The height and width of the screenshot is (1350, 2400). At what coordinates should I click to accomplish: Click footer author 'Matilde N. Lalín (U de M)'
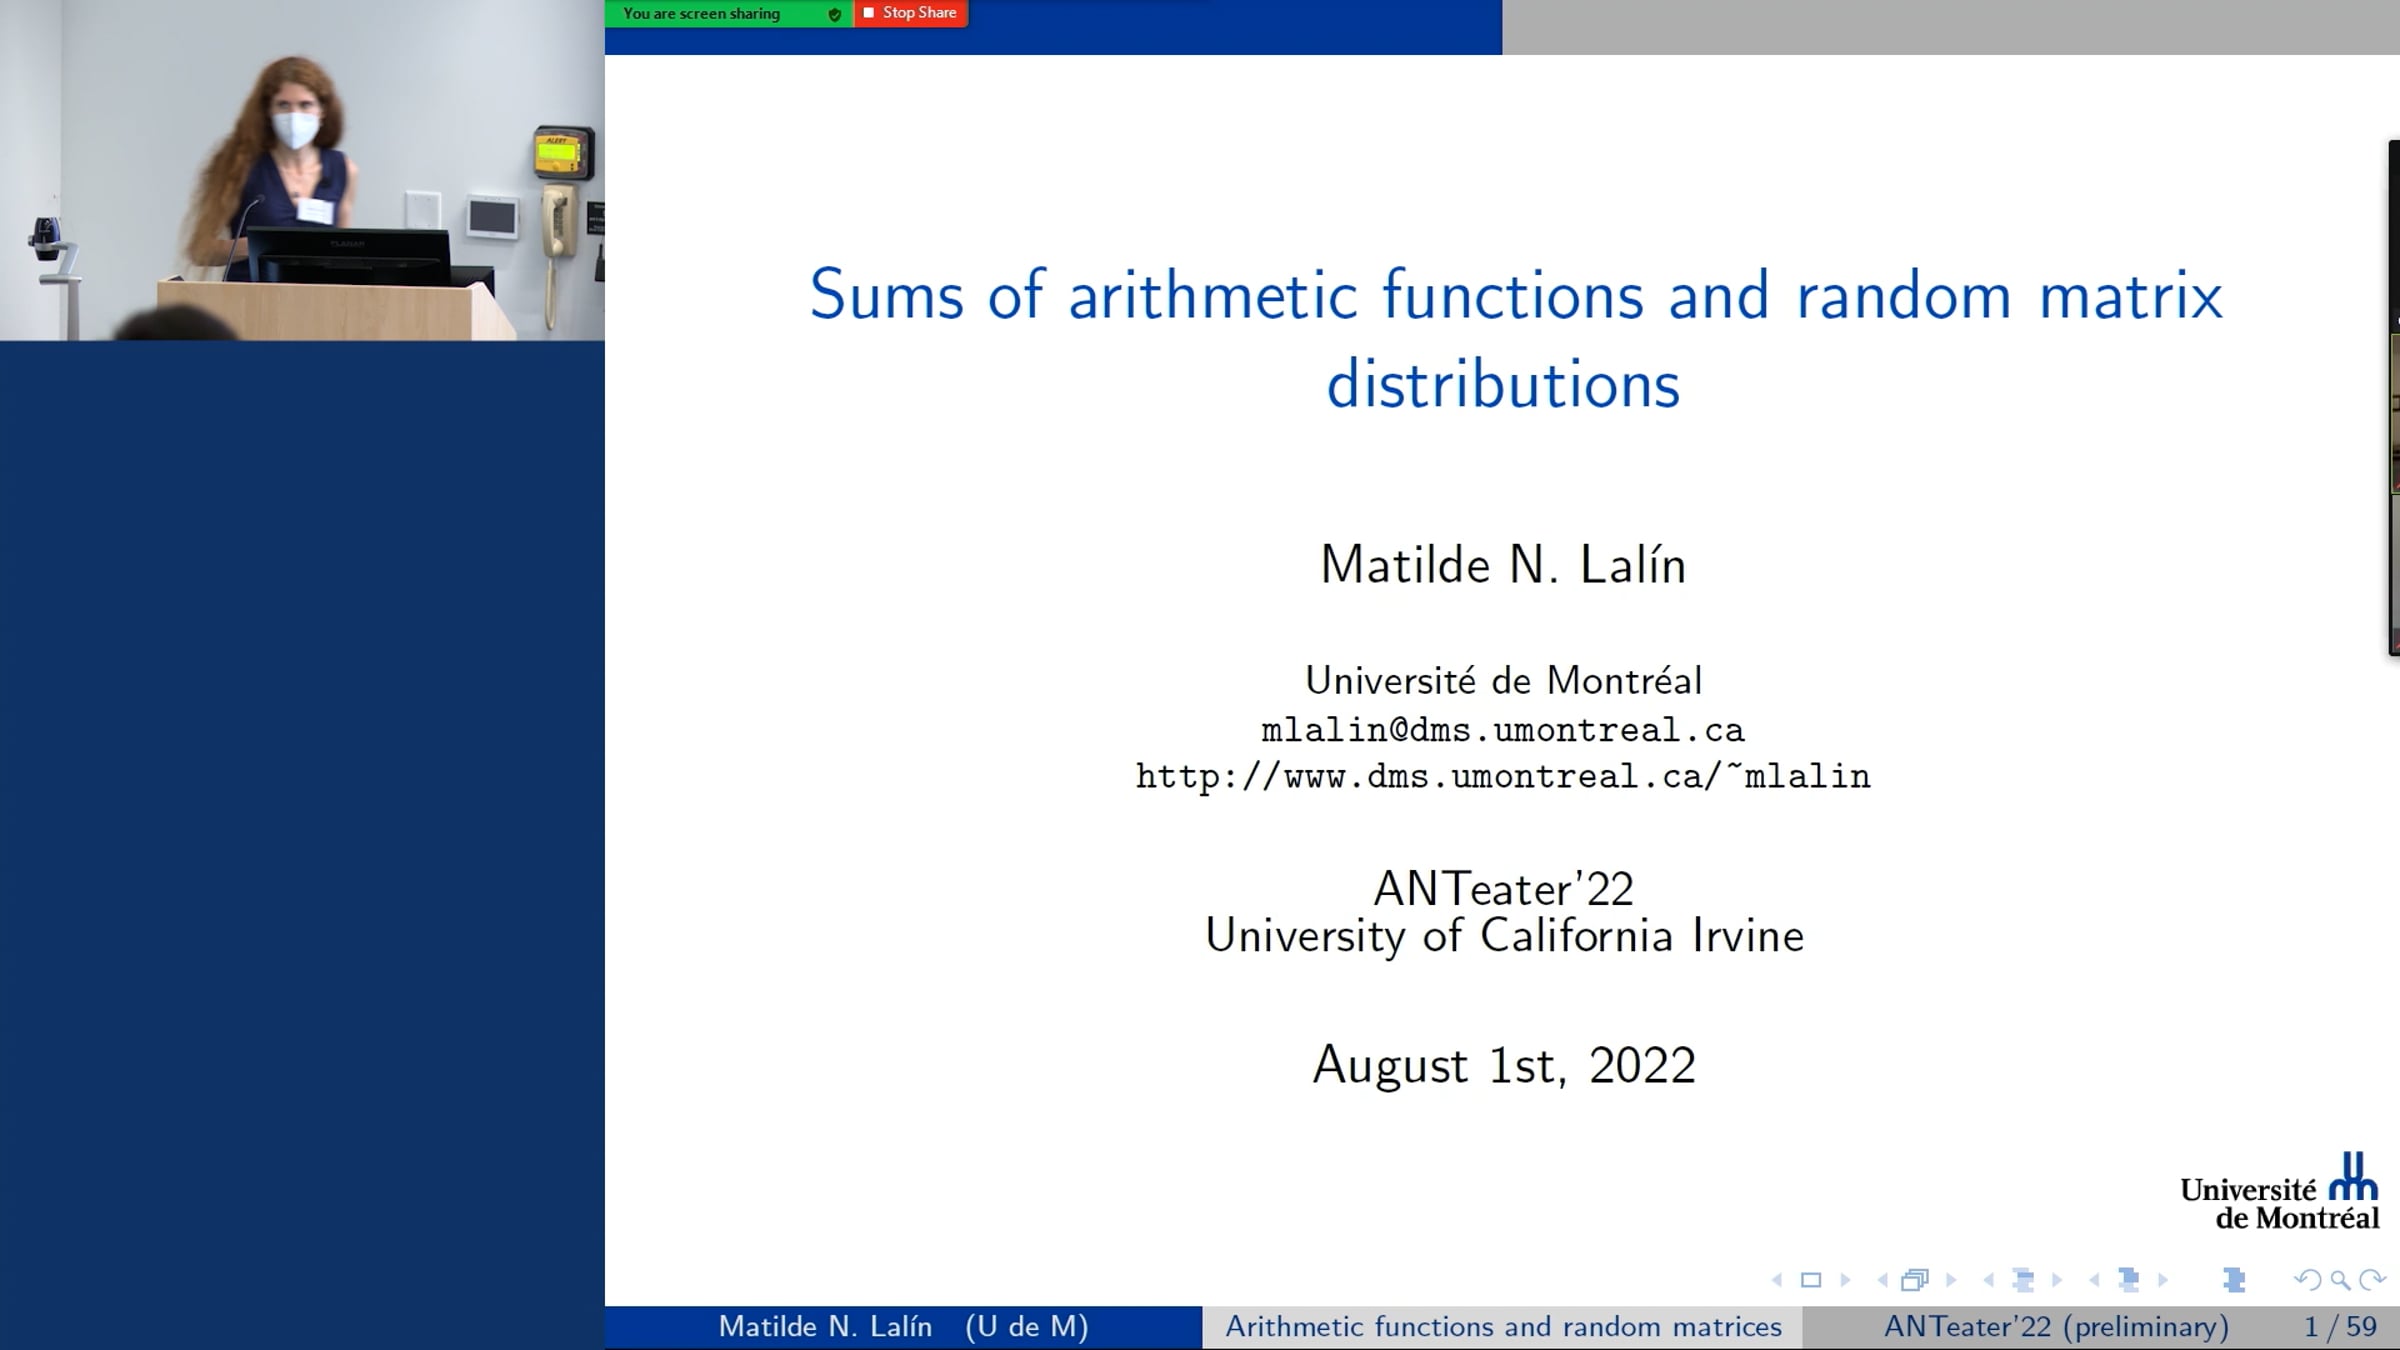(x=903, y=1327)
